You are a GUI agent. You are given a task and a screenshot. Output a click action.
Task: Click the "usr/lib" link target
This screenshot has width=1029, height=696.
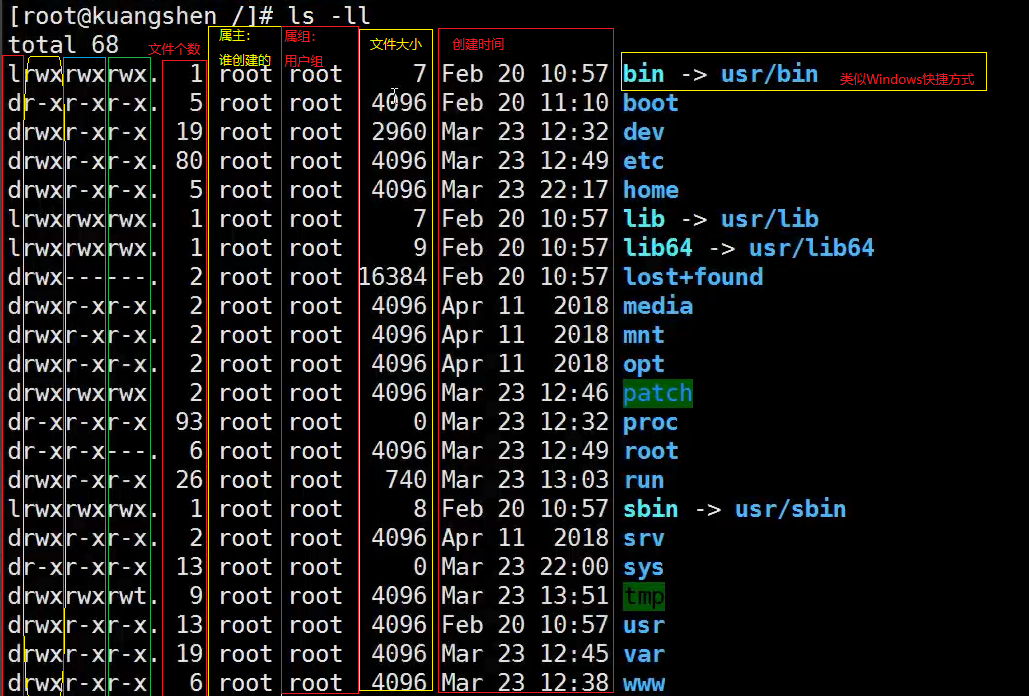770,218
